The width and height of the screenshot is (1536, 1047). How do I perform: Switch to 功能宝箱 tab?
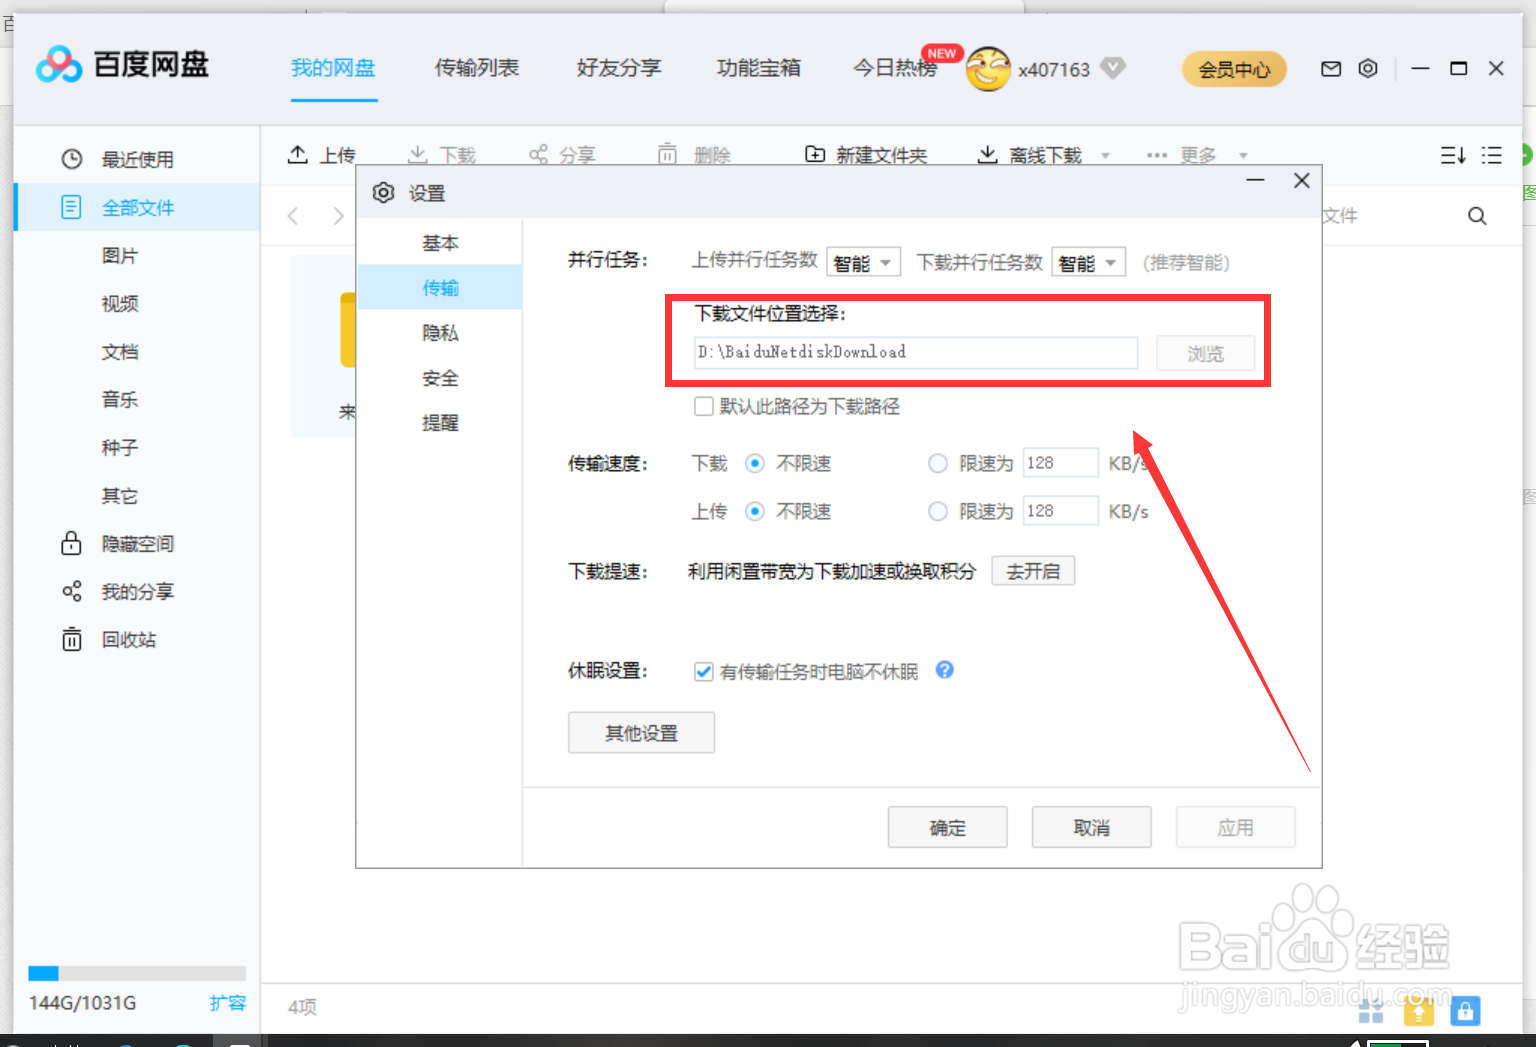click(x=759, y=68)
